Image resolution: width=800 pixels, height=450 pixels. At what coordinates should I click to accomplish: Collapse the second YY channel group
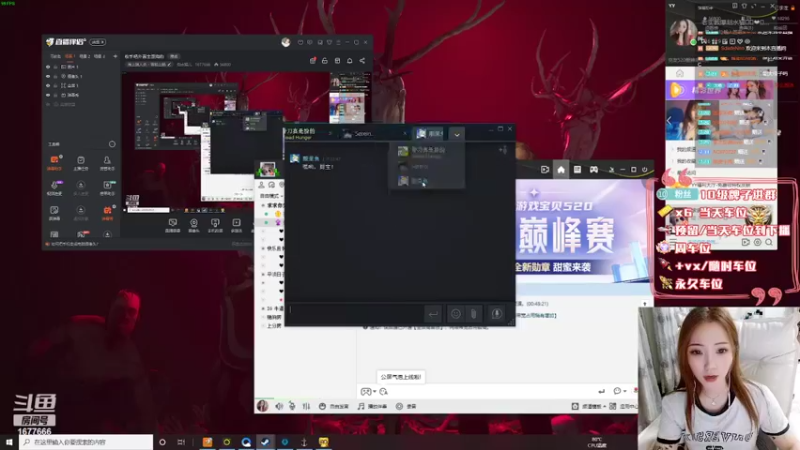[x=263, y=248]
